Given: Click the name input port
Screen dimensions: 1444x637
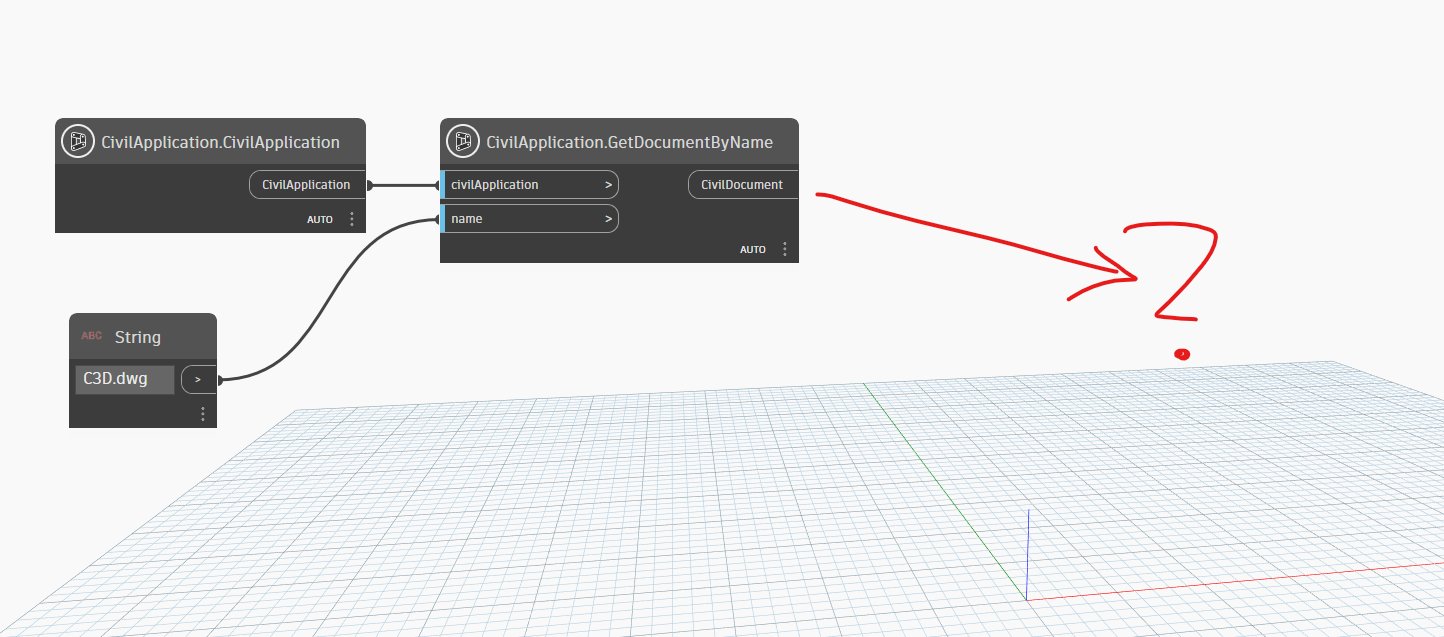Looking at the screenshot, I should (529, 219).
